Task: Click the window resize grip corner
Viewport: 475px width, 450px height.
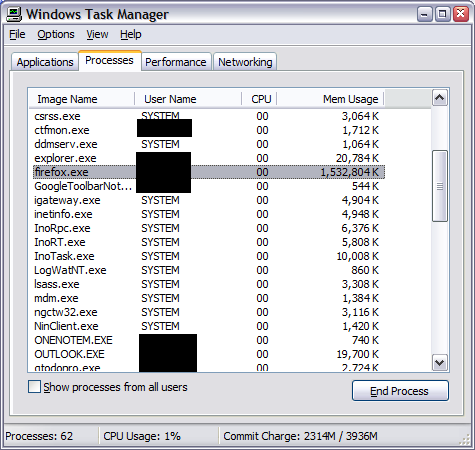Action: (465, 440)
